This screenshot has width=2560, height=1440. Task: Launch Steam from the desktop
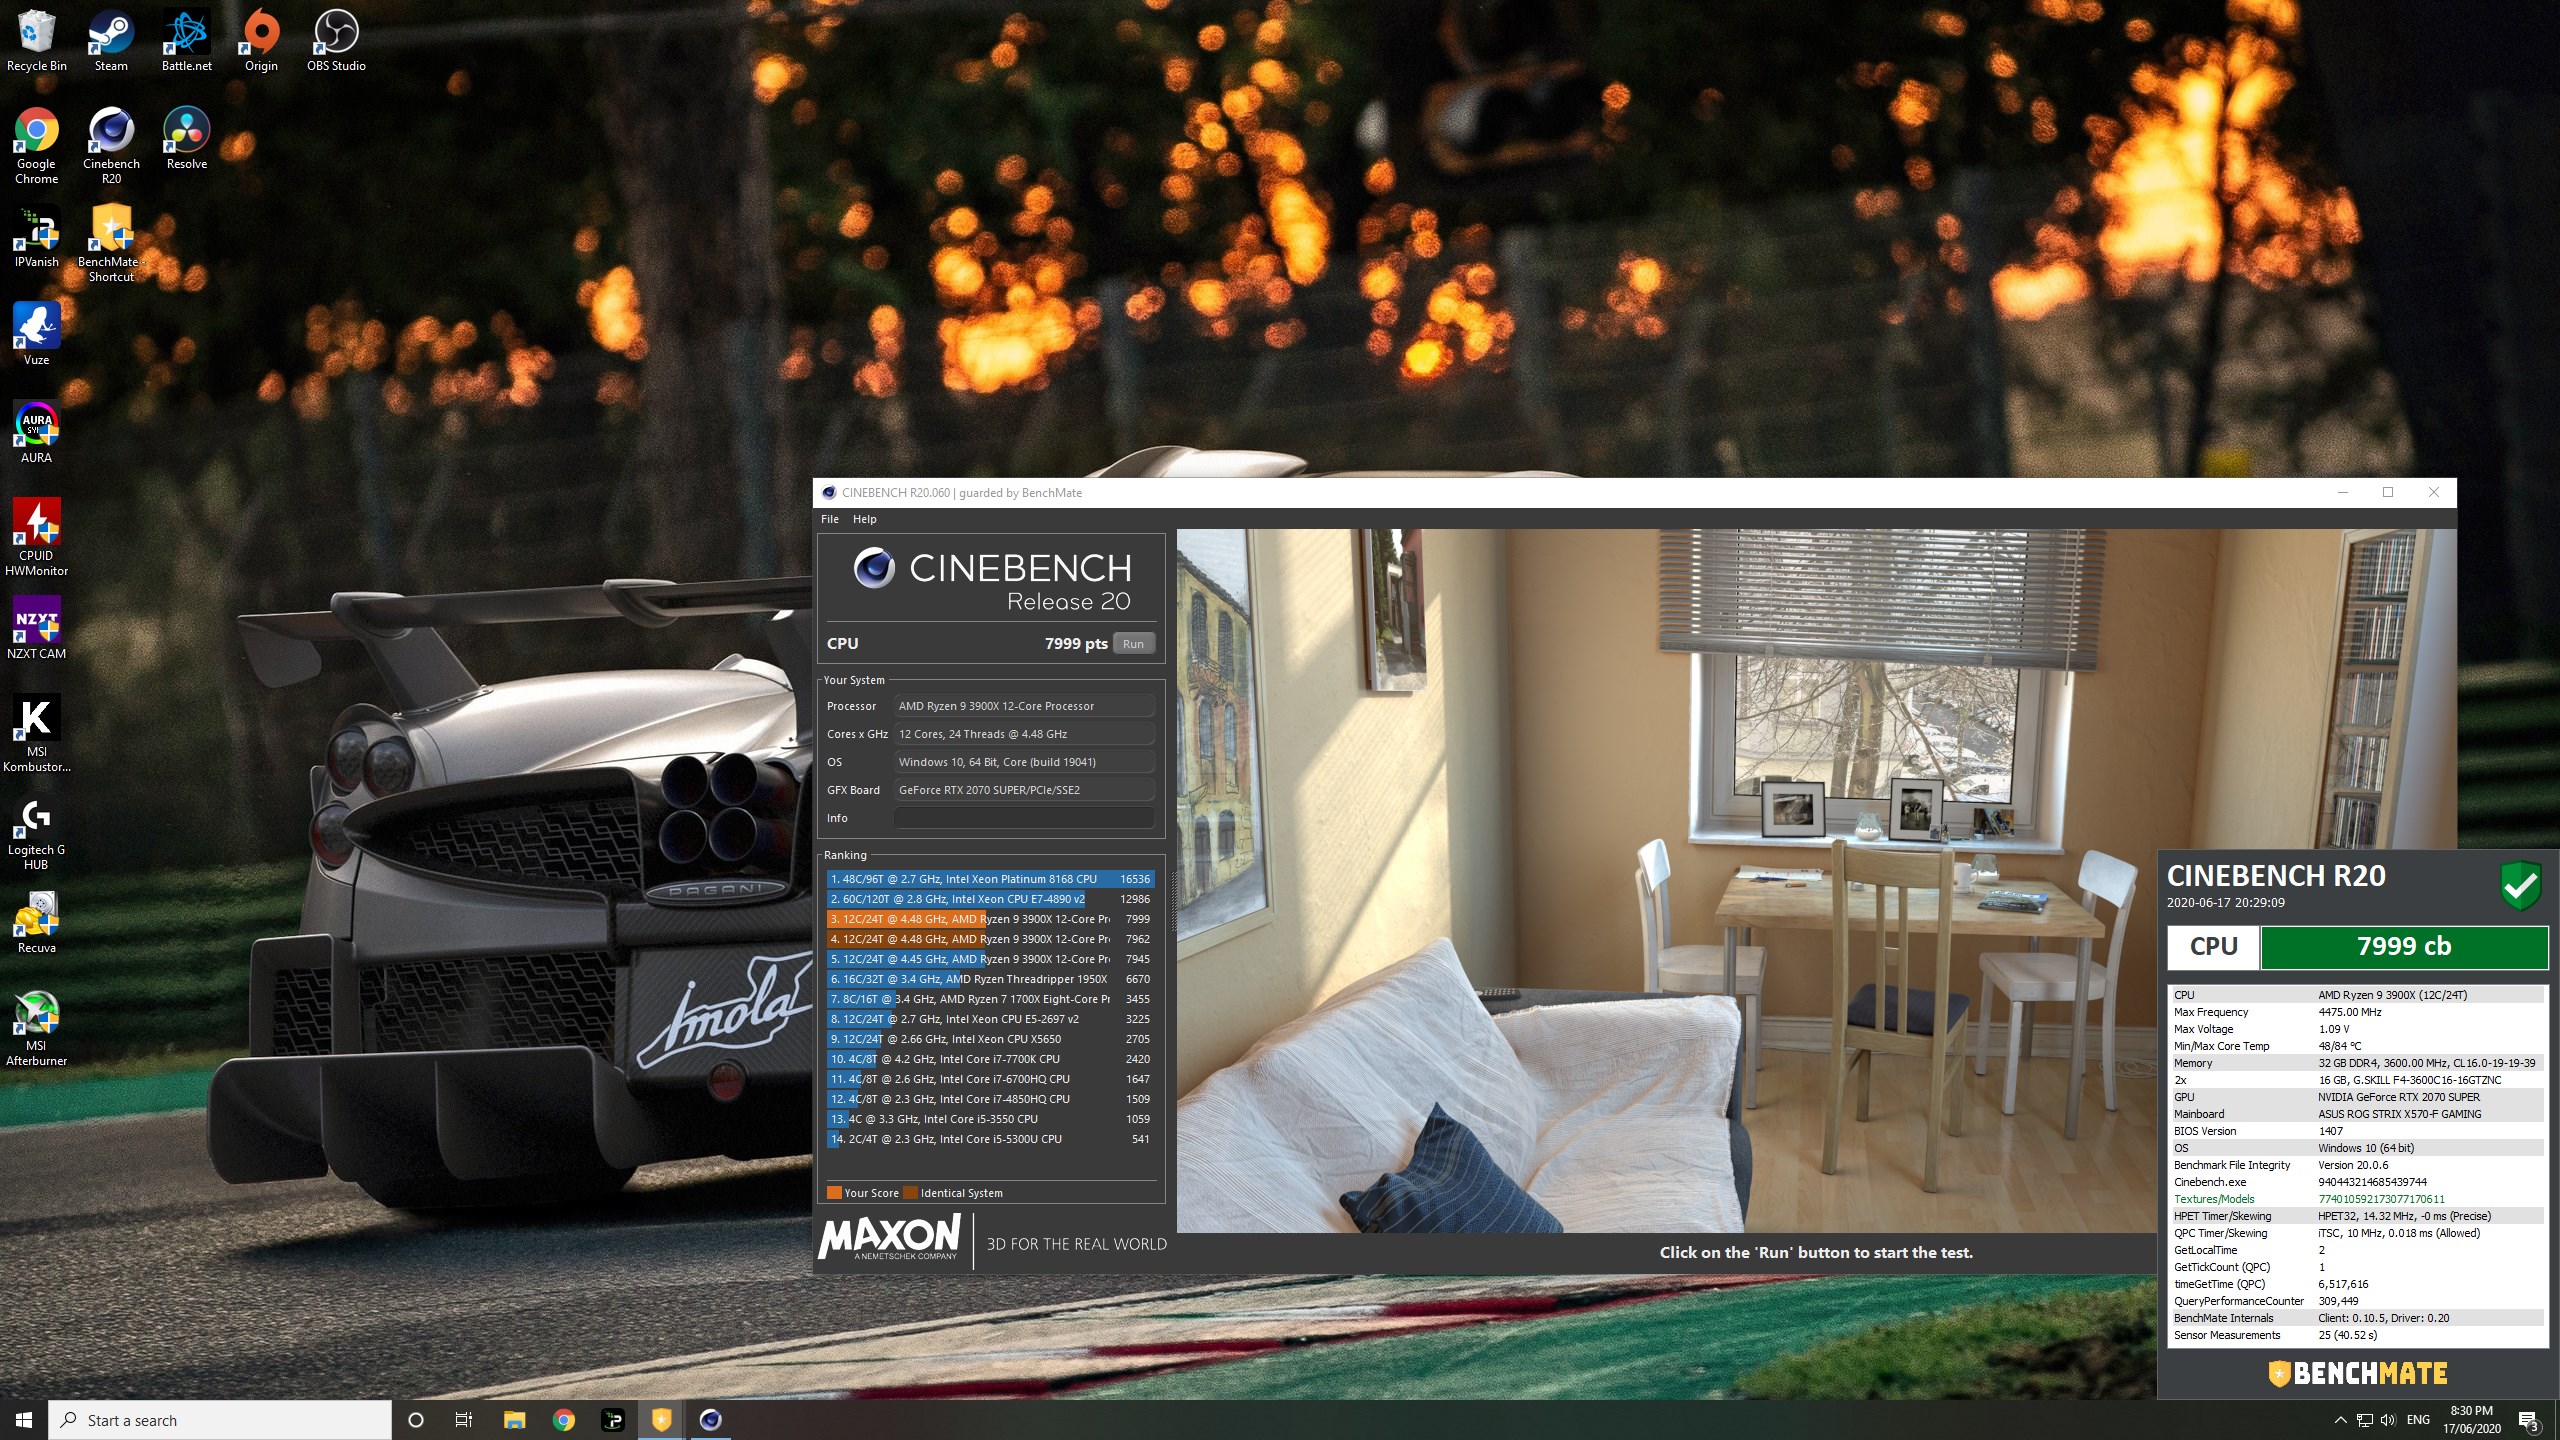click(111, 40)
